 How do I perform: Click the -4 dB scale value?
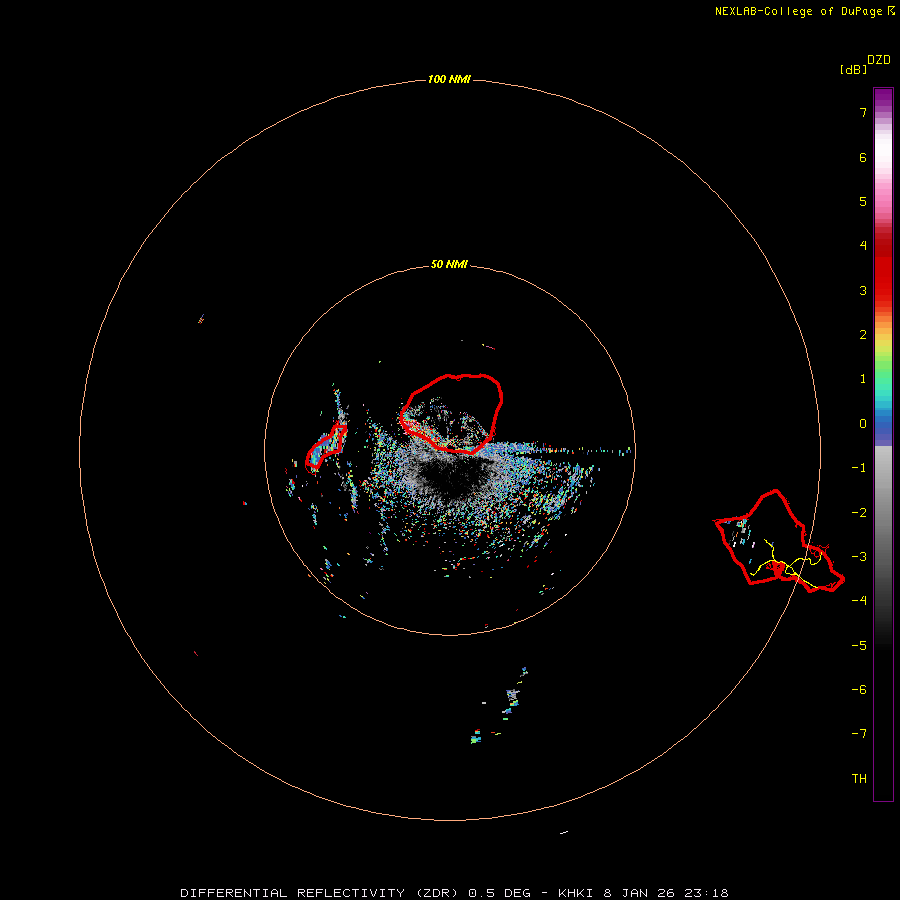pos(859,600)
